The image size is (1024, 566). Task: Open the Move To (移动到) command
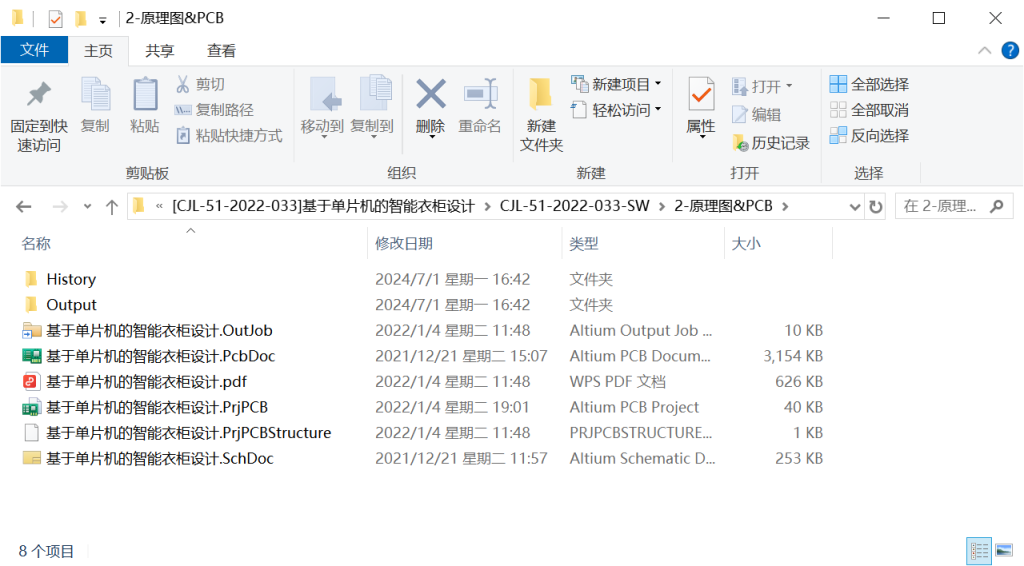point(323,107)
